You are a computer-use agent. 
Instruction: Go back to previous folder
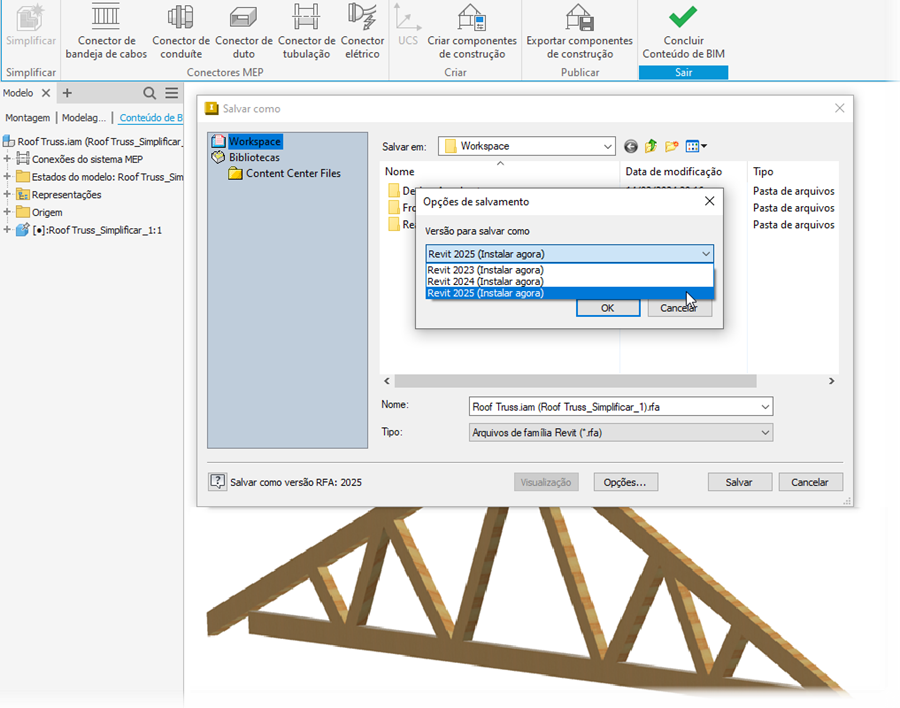pyautogui.click(x=630, y=146)
